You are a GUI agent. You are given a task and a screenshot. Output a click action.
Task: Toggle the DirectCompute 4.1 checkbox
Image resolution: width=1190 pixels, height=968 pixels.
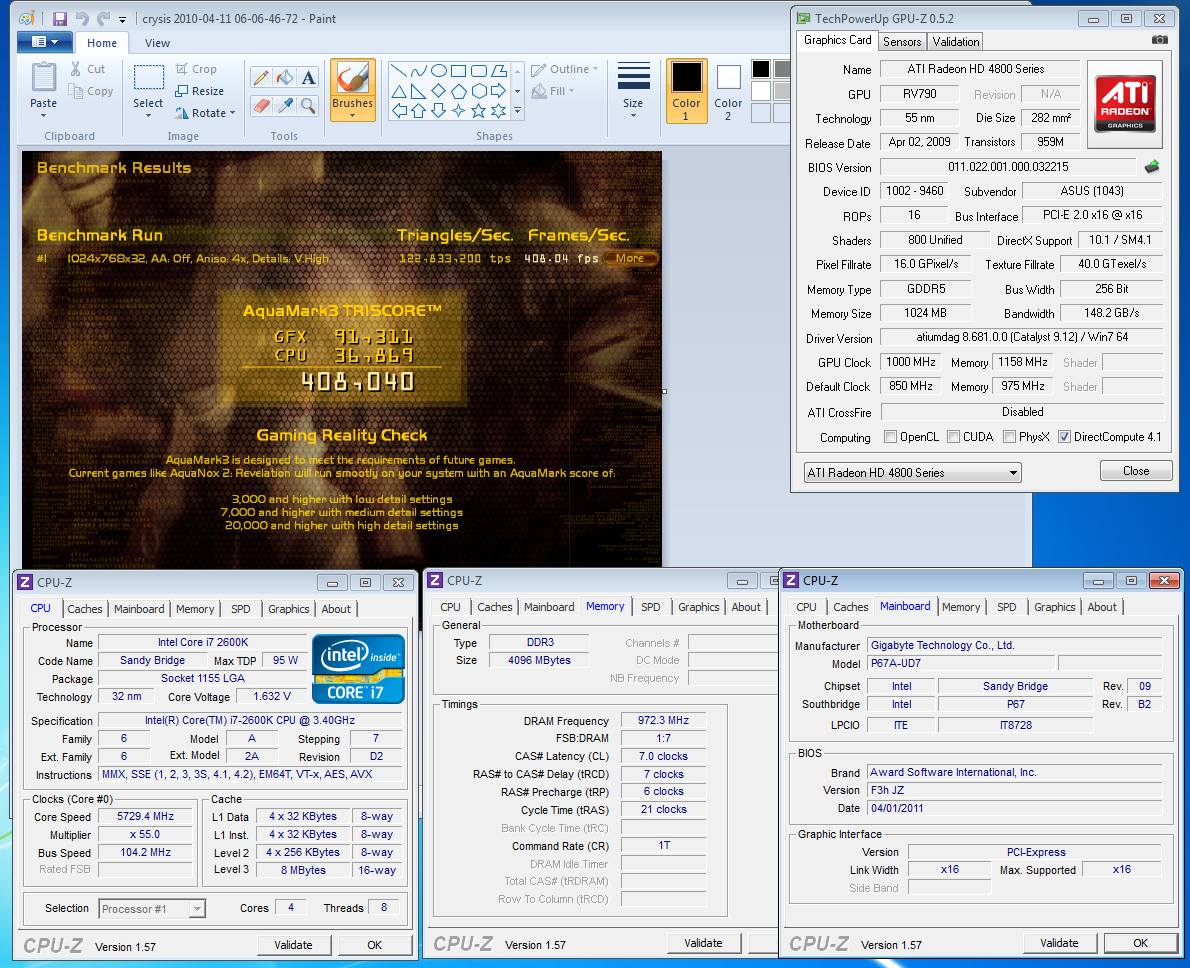pyautogui.click(x=1065, y=437)
